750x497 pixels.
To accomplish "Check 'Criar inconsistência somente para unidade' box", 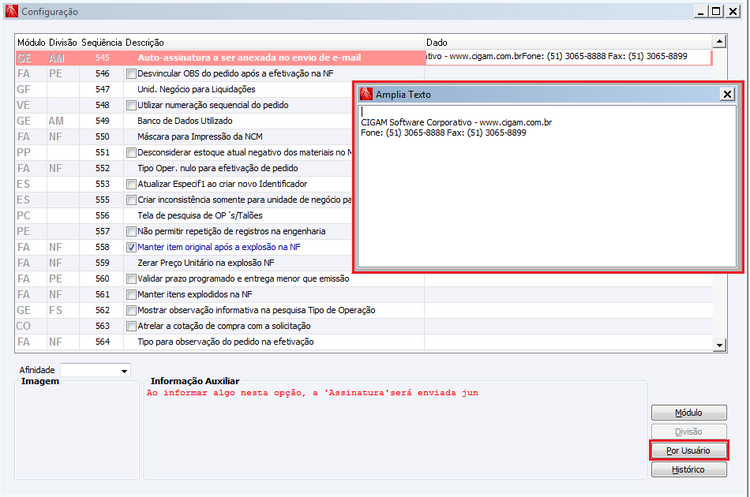I will tap(131, 200).
